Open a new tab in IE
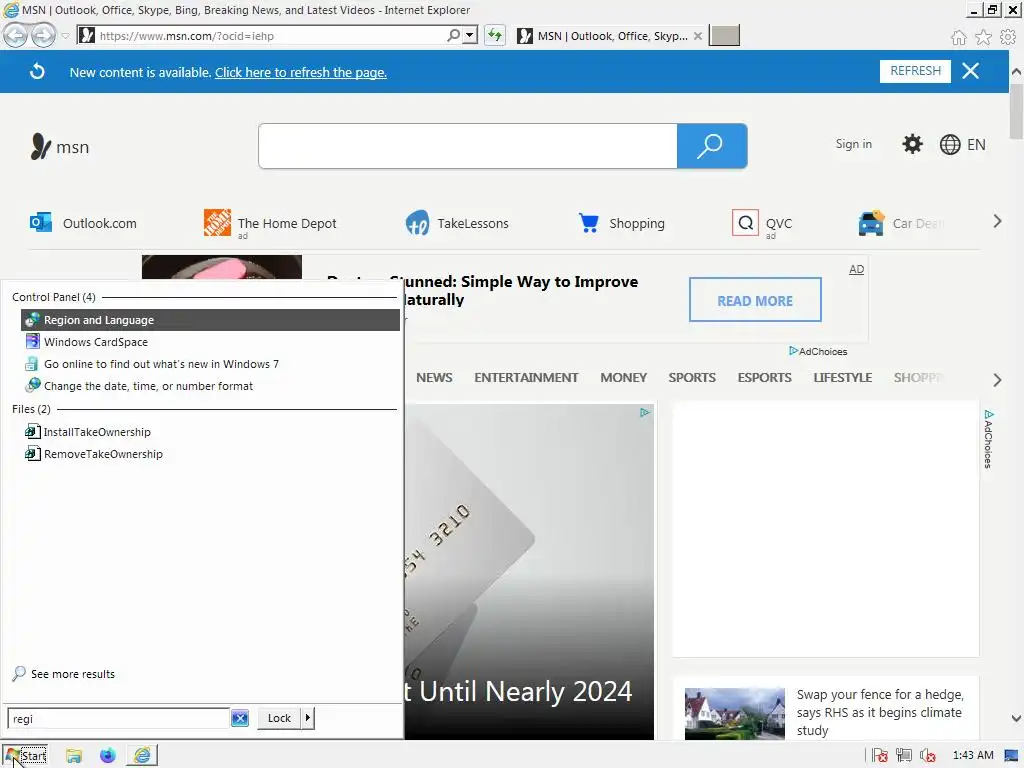This screenshot has height=768, width=1024. click(x=724, y=35)
